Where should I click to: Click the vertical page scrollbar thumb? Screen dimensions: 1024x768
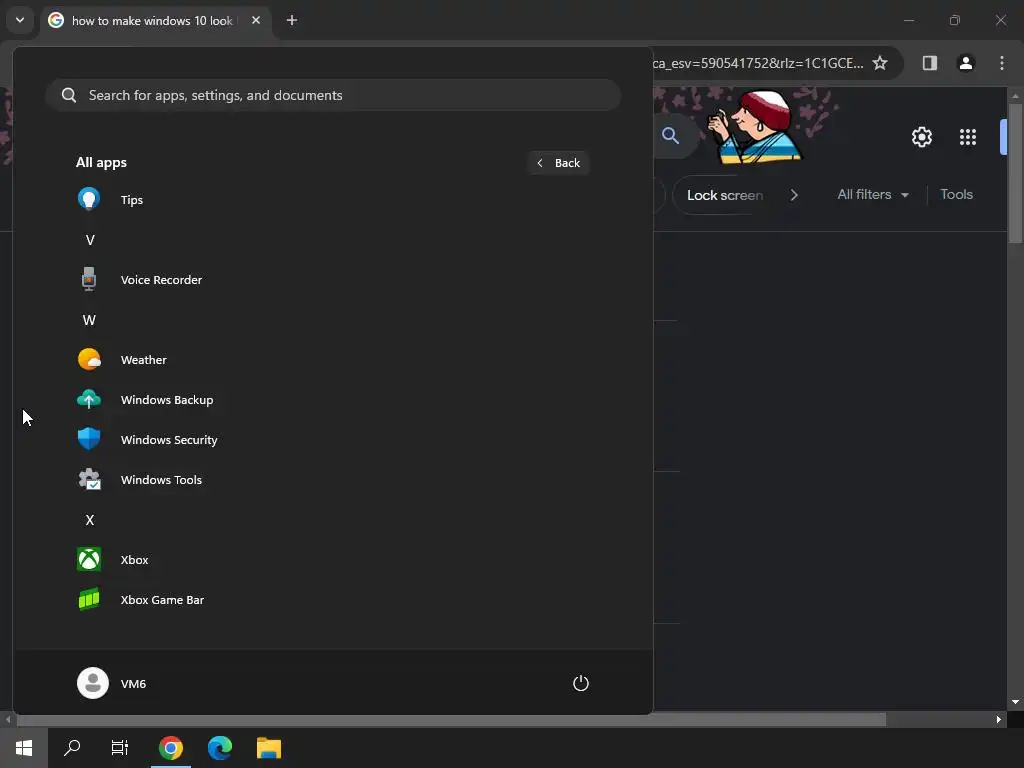[1016, 173]
